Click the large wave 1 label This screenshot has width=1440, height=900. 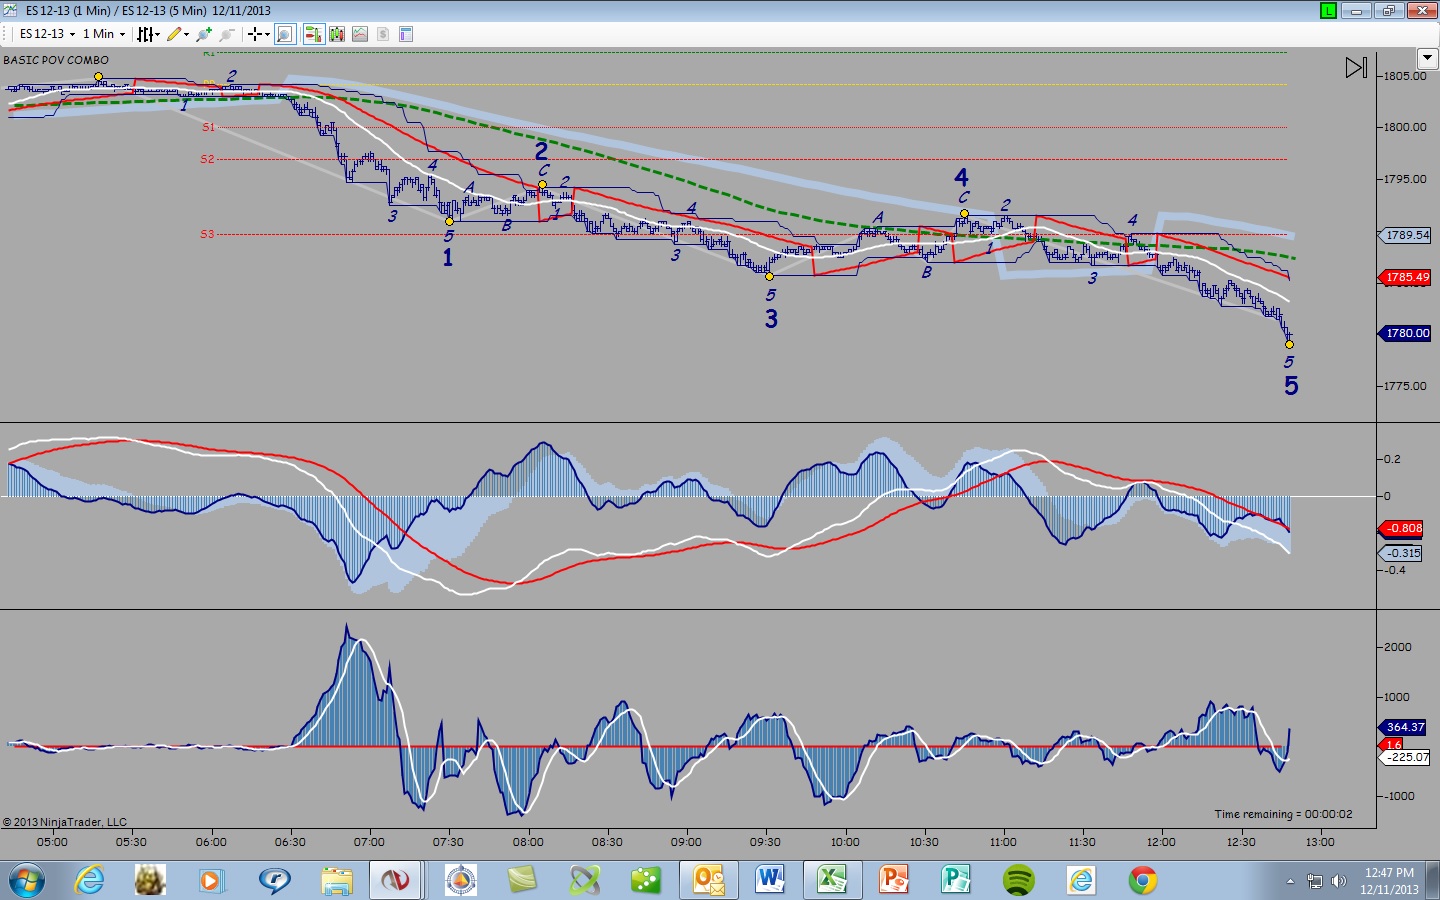pos(448,258)
